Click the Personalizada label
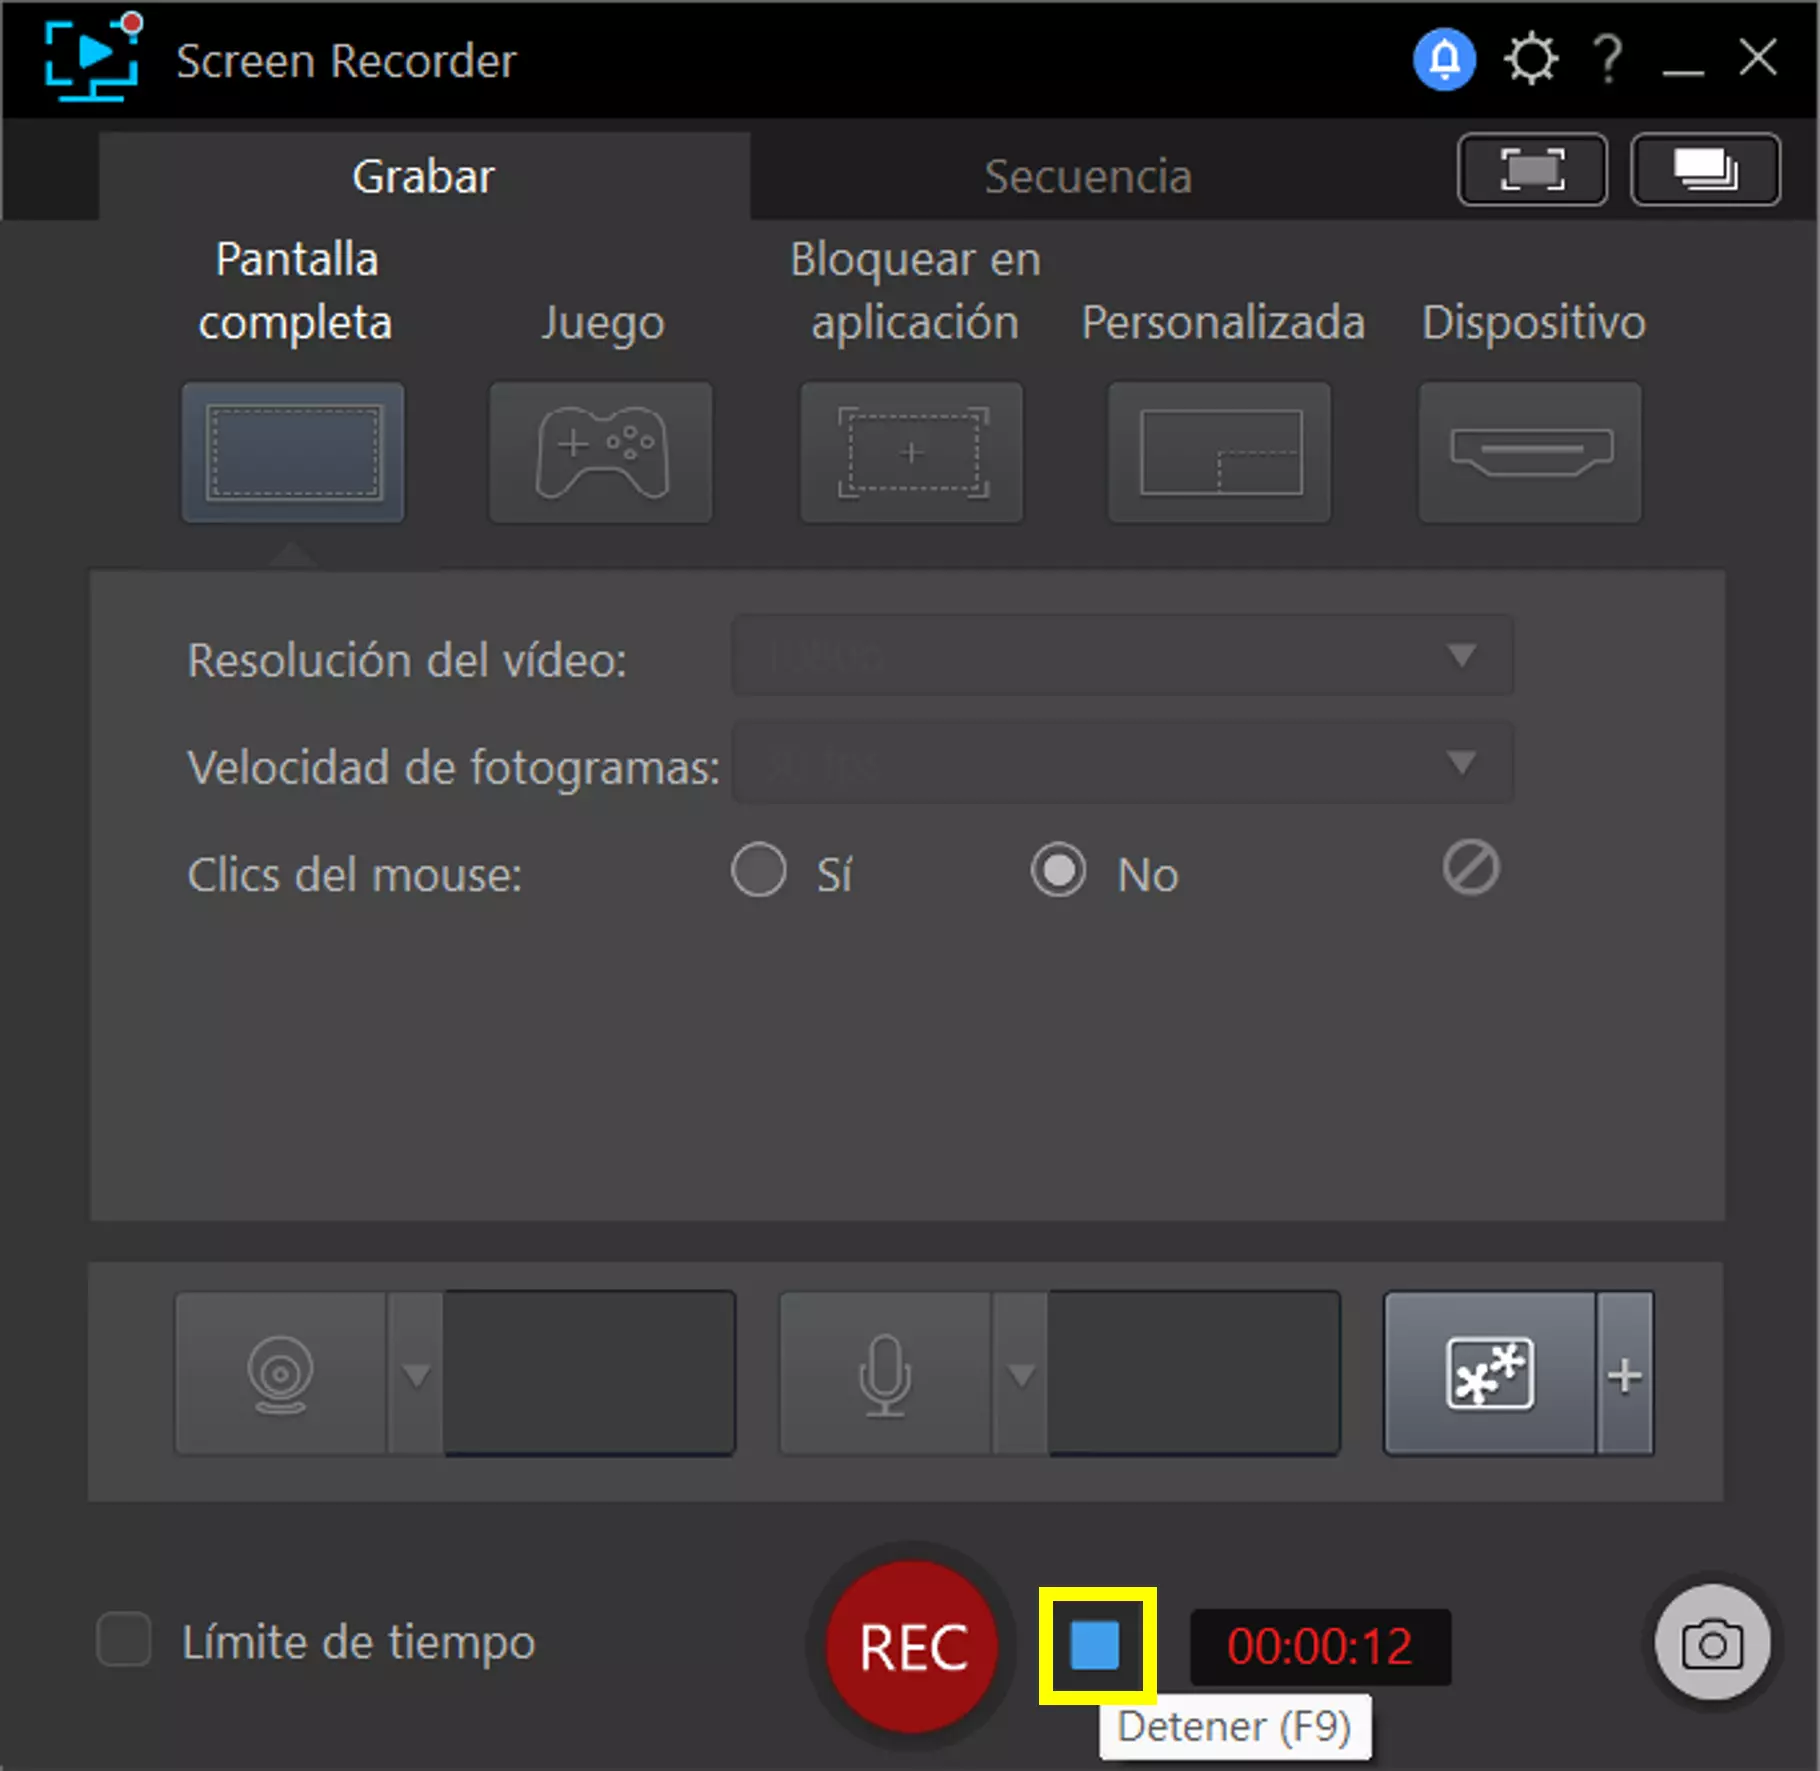This screenshot has height=1771, width=1820. point(1223,322)
